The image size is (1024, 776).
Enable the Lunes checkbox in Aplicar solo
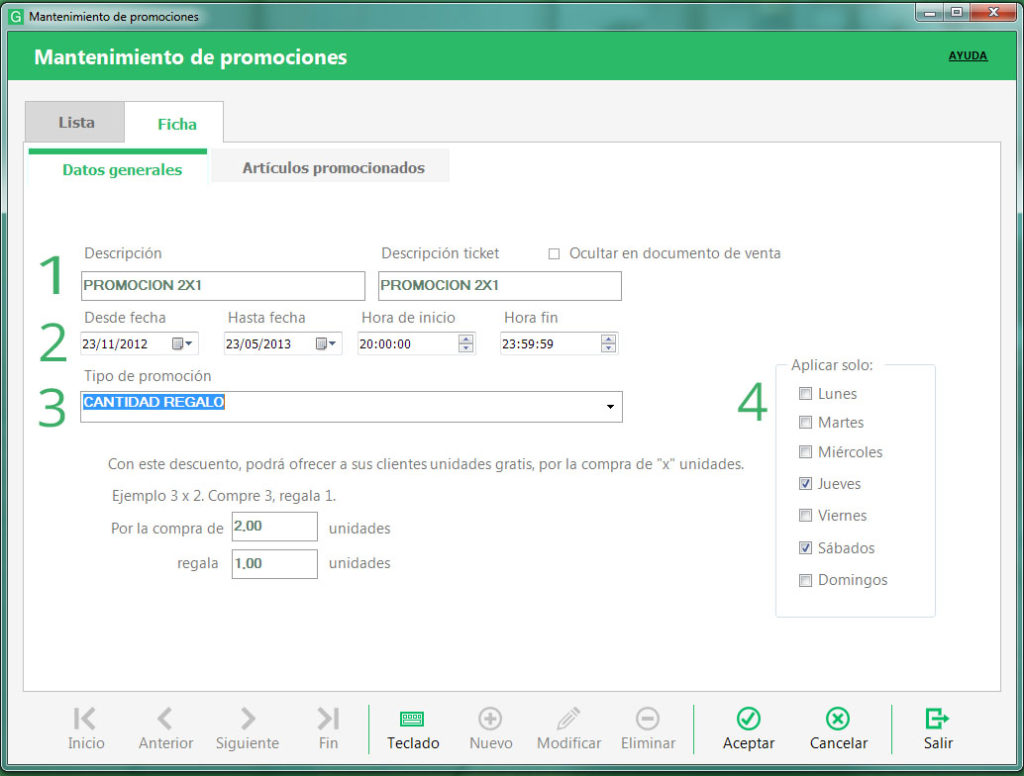coord(805,394)
